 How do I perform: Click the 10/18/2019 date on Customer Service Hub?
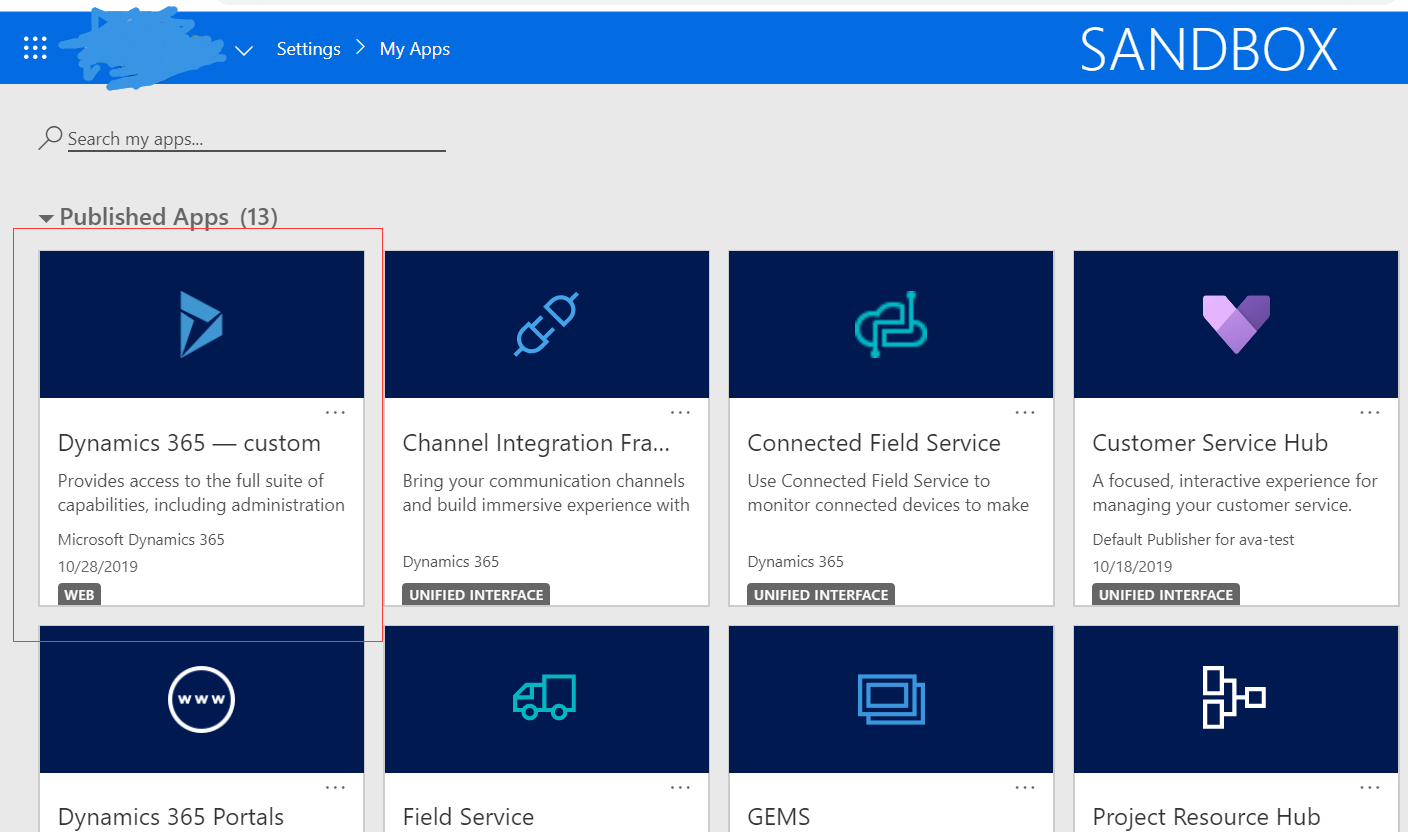click(x=1132, y=567)
